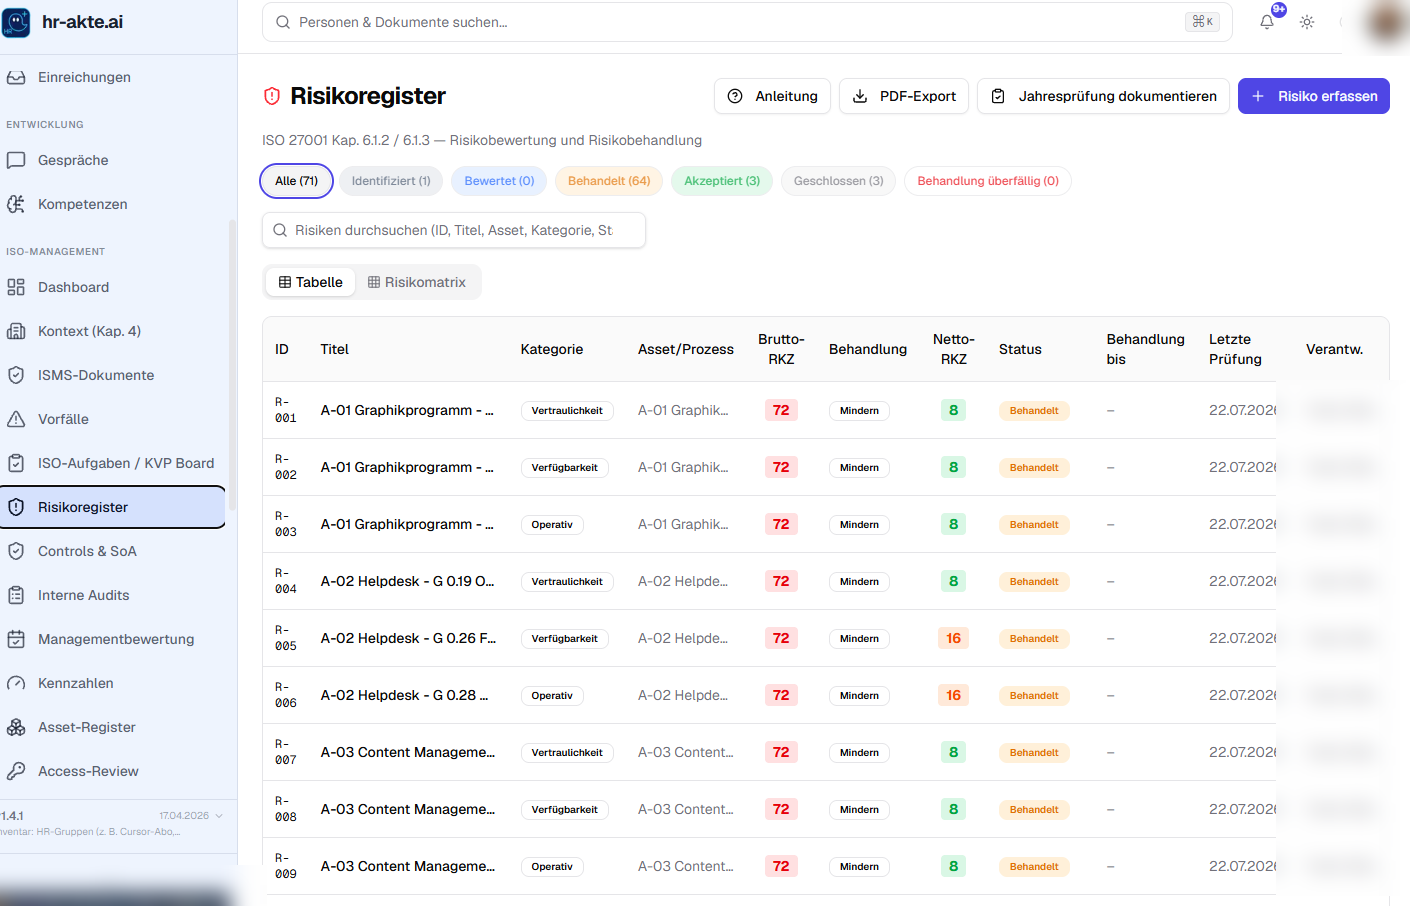Click Vertraulichkeit tag in row R-007
This screenshot has height=906, width=1410.
click(x=567, y=753)
